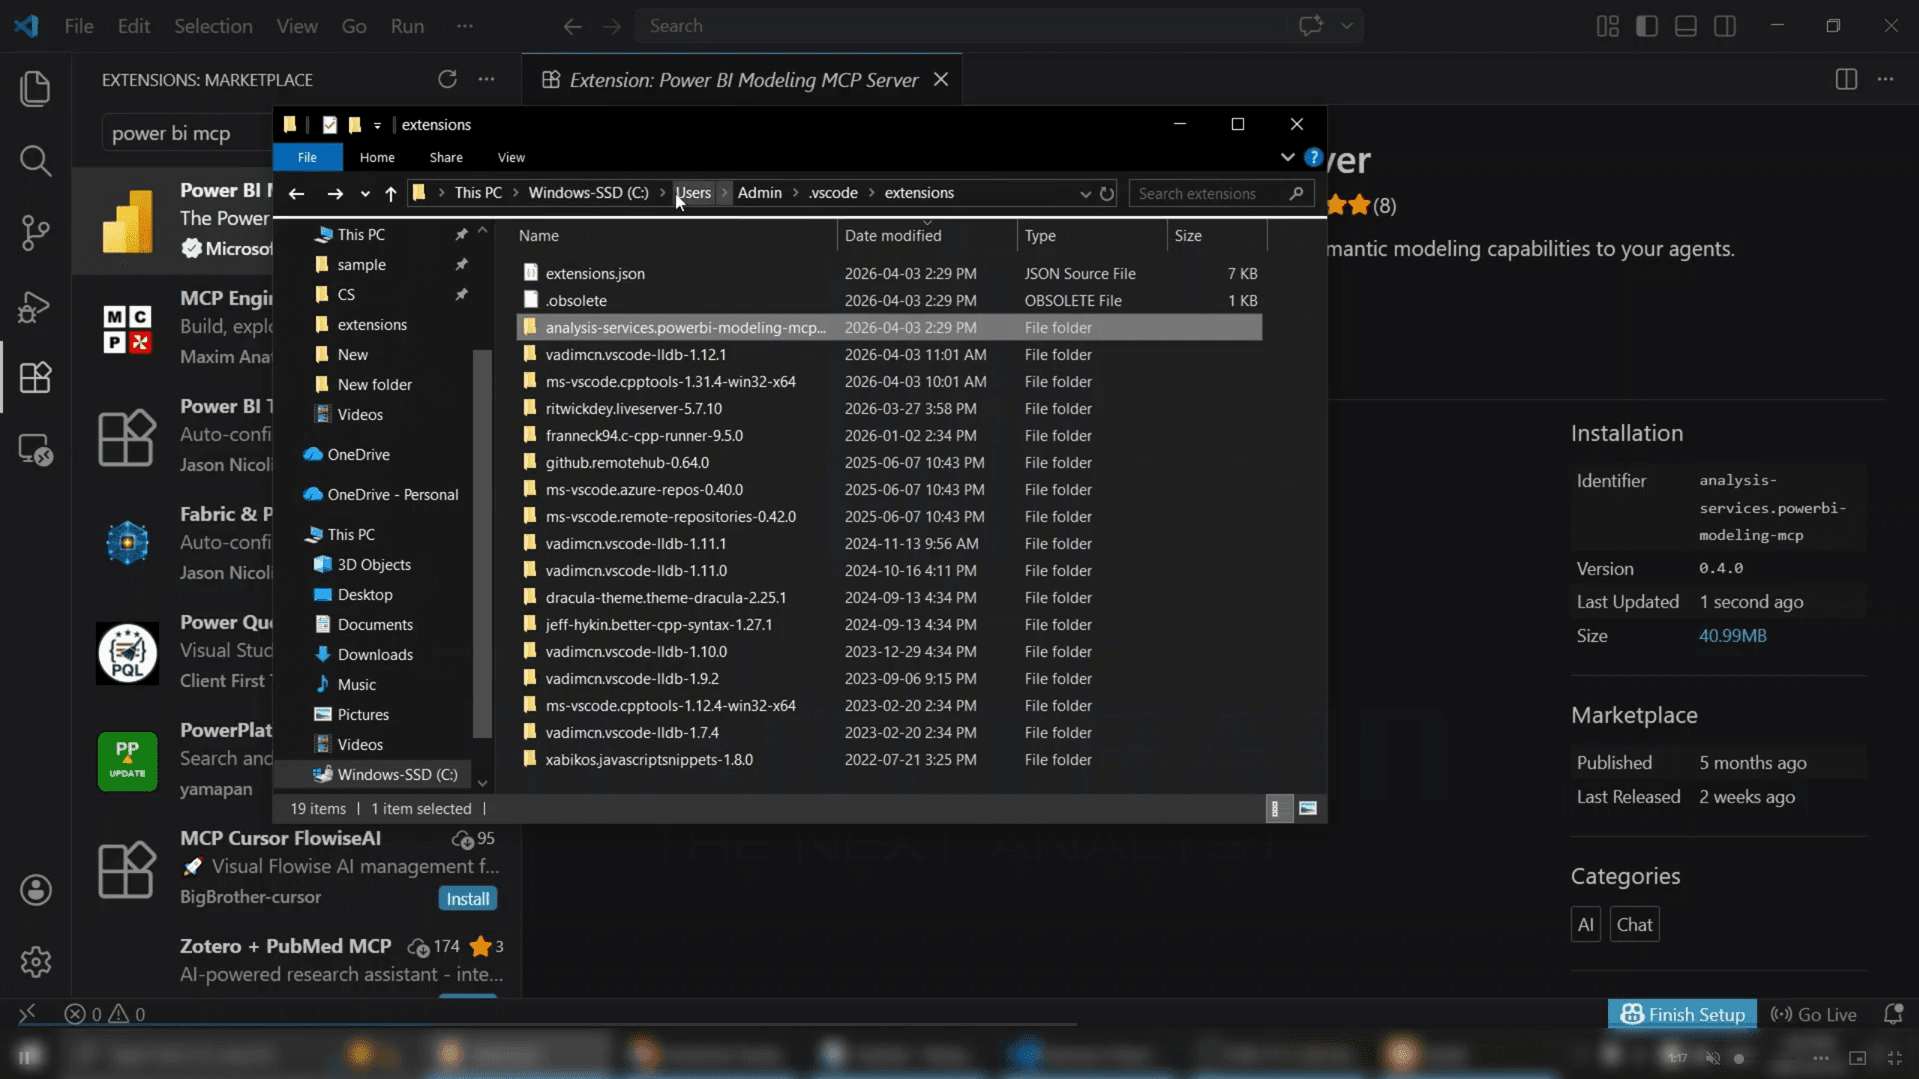Click the File Explorer forward arrow
This screenshot has height=1079, width=1919.
point(335,194)
